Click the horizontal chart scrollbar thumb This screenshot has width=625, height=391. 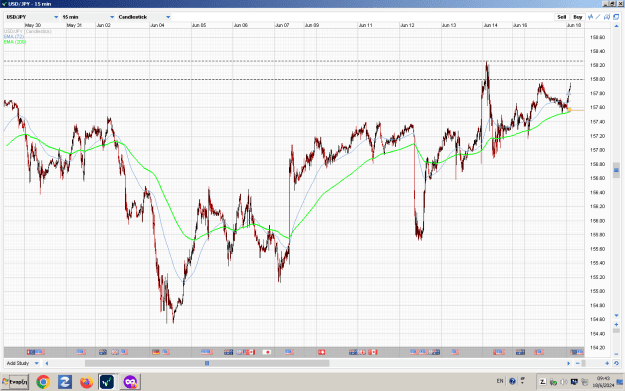coord(207,363)
